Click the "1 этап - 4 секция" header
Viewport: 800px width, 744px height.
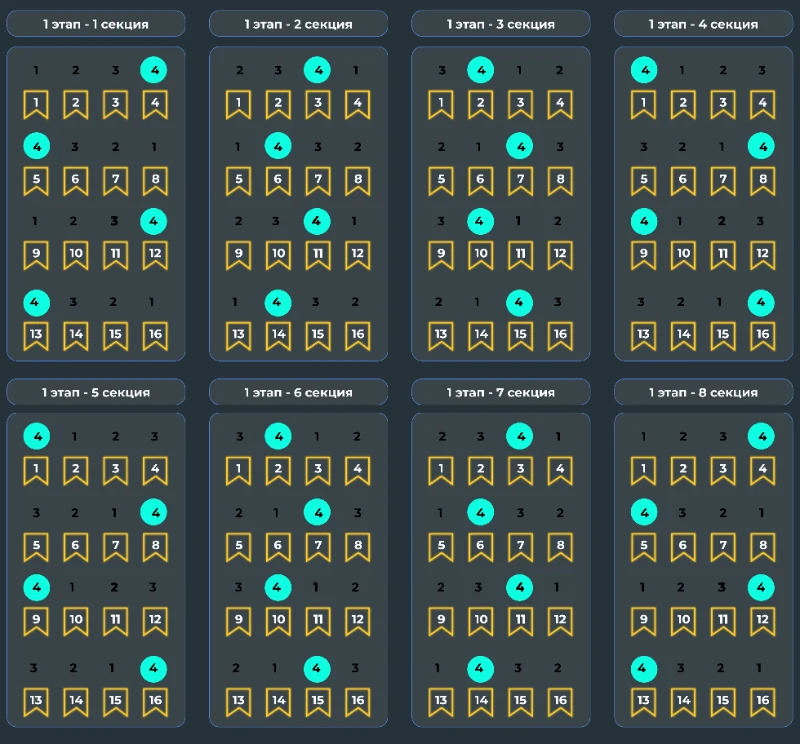[704, 24]
